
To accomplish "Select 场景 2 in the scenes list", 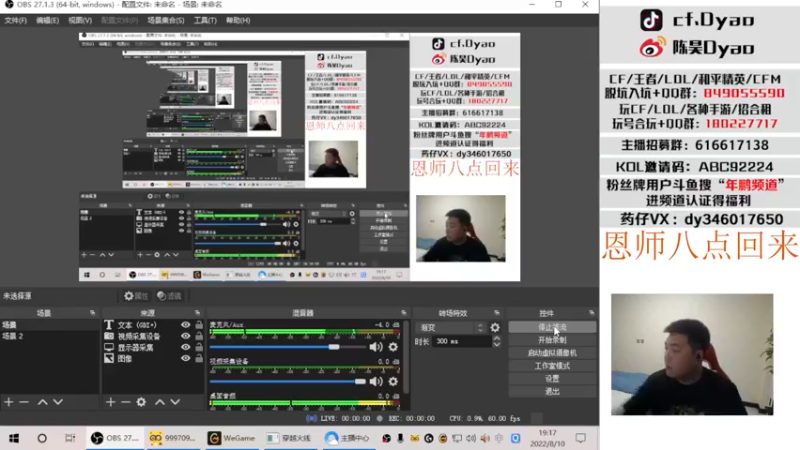I will [x=49, y=336].
